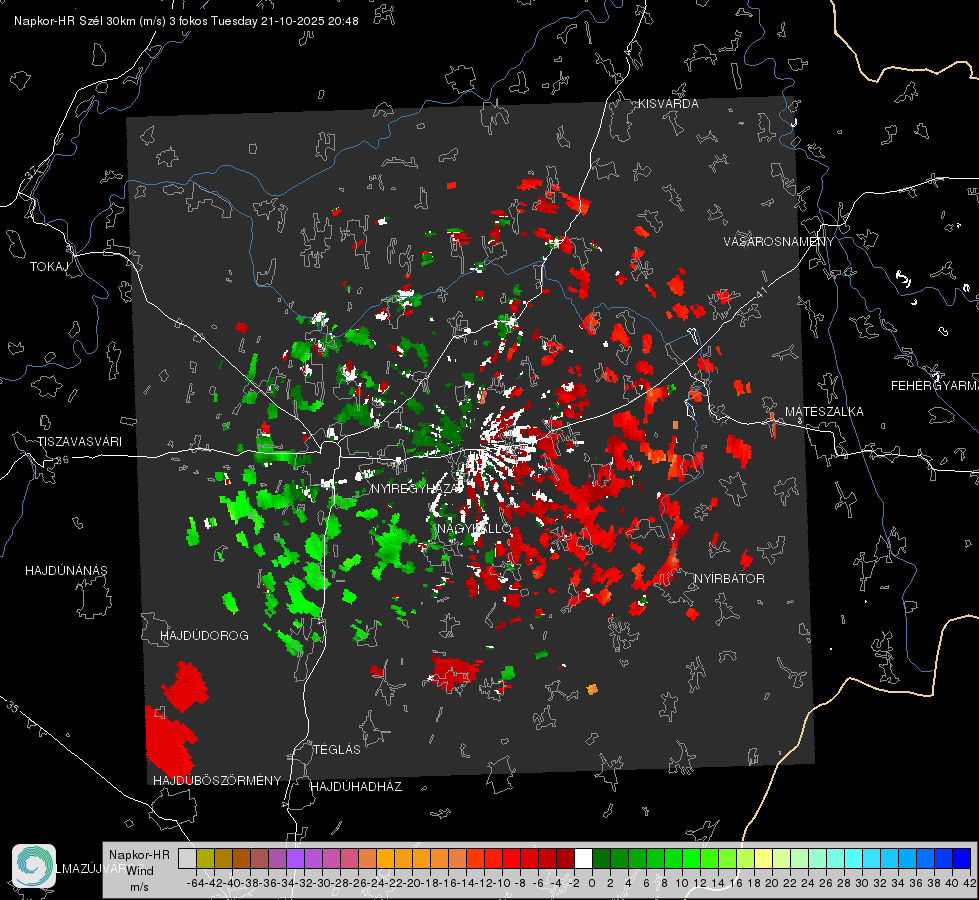The width and height of the screenshot is (979, 900).
Task: Click the small orange echo south of Nagykálló
Action: tap(592, 690)
